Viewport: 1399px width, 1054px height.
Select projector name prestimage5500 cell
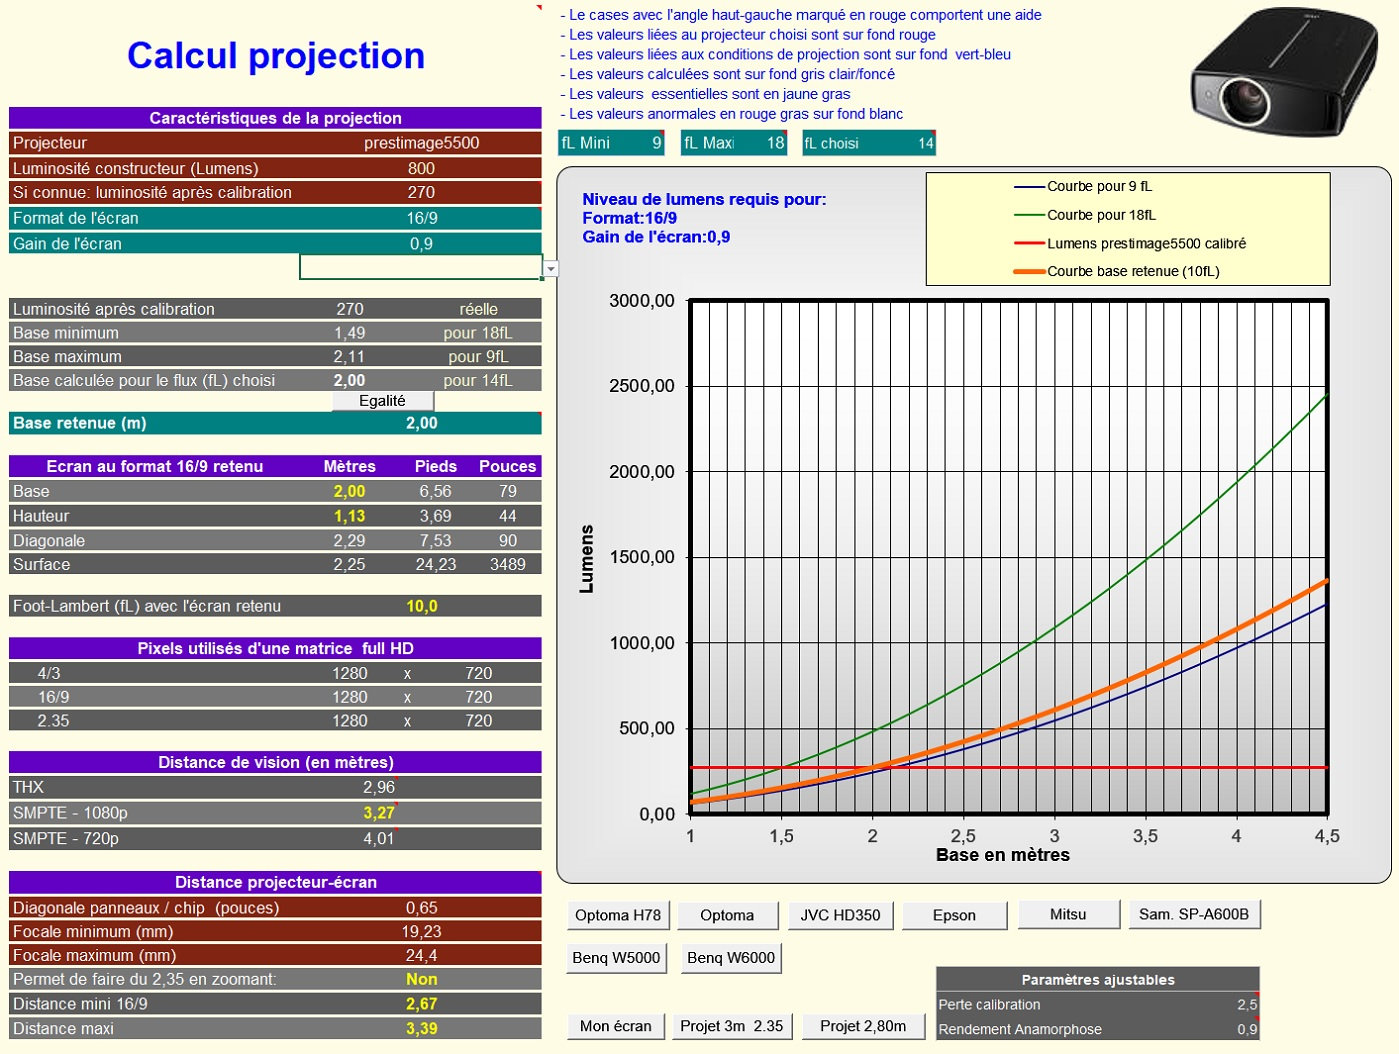421,143
